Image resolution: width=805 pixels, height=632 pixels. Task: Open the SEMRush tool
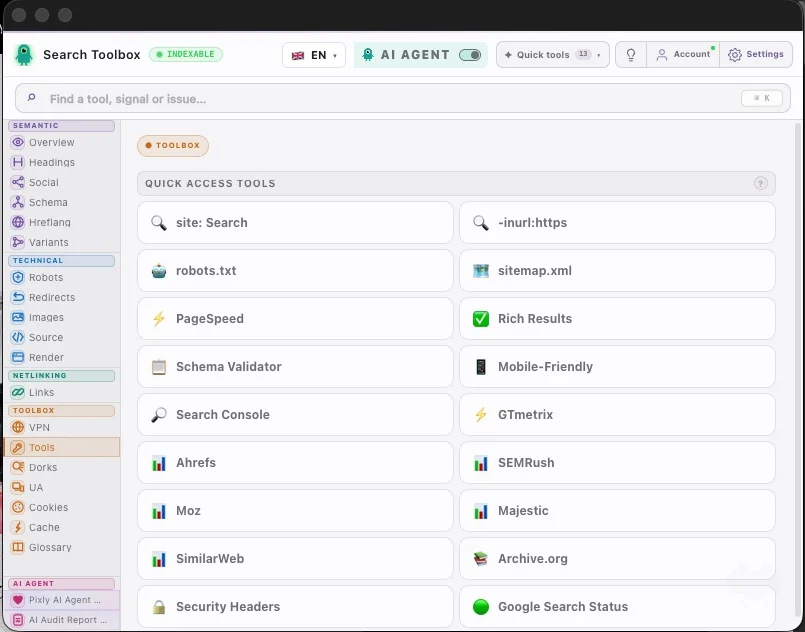617,463
